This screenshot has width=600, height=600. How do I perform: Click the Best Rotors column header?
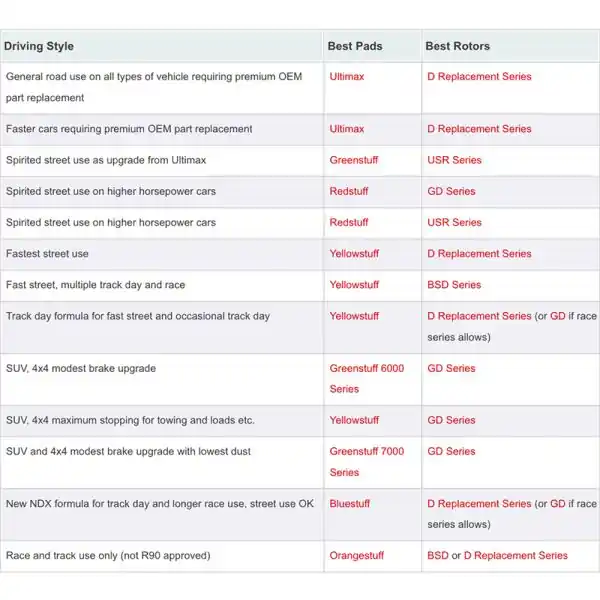(x=457, y=46)
